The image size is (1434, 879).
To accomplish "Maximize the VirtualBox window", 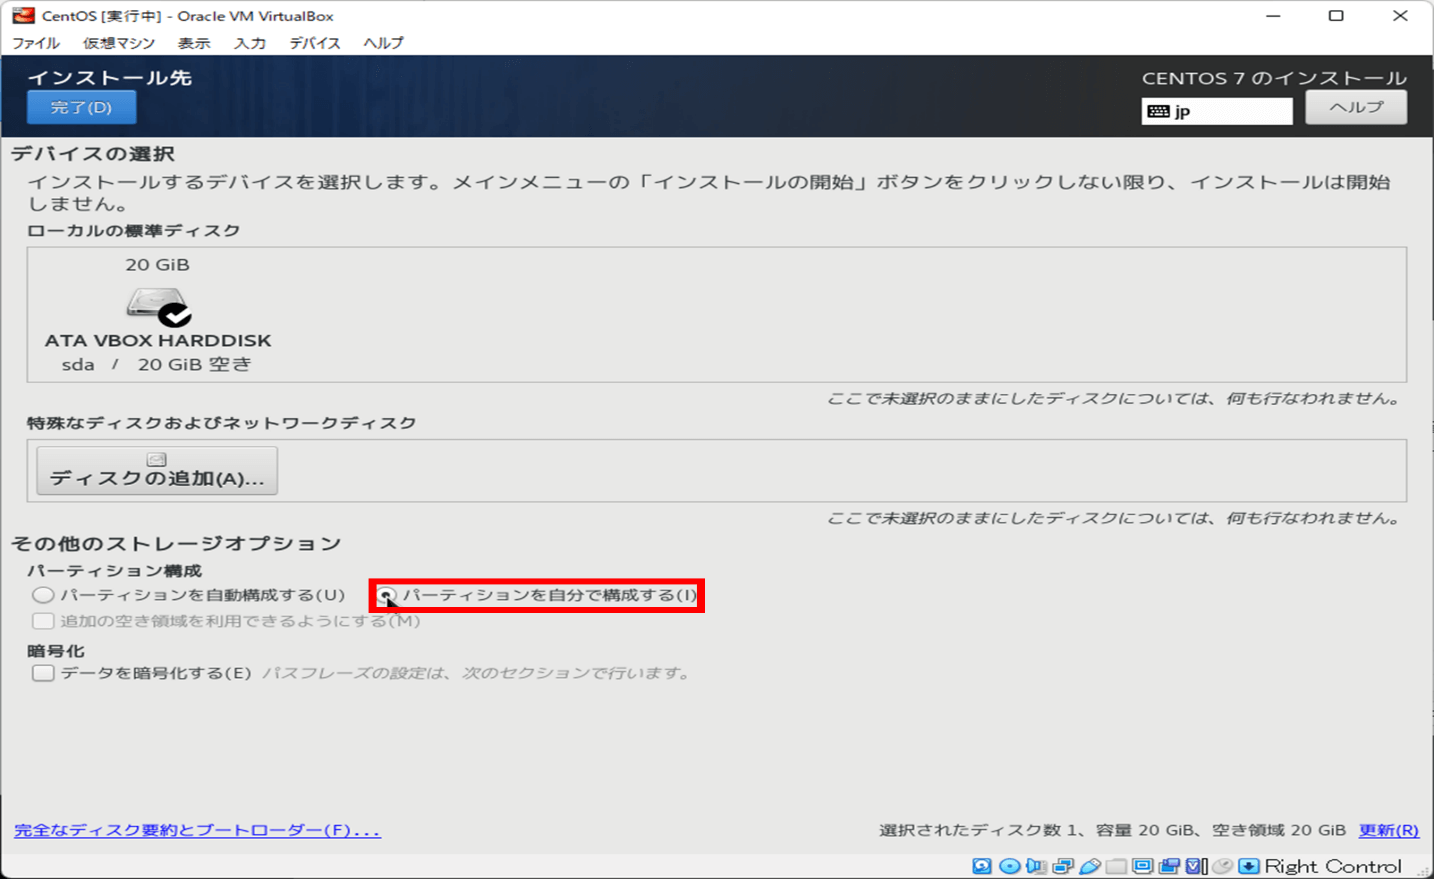I will point(1336,16).
